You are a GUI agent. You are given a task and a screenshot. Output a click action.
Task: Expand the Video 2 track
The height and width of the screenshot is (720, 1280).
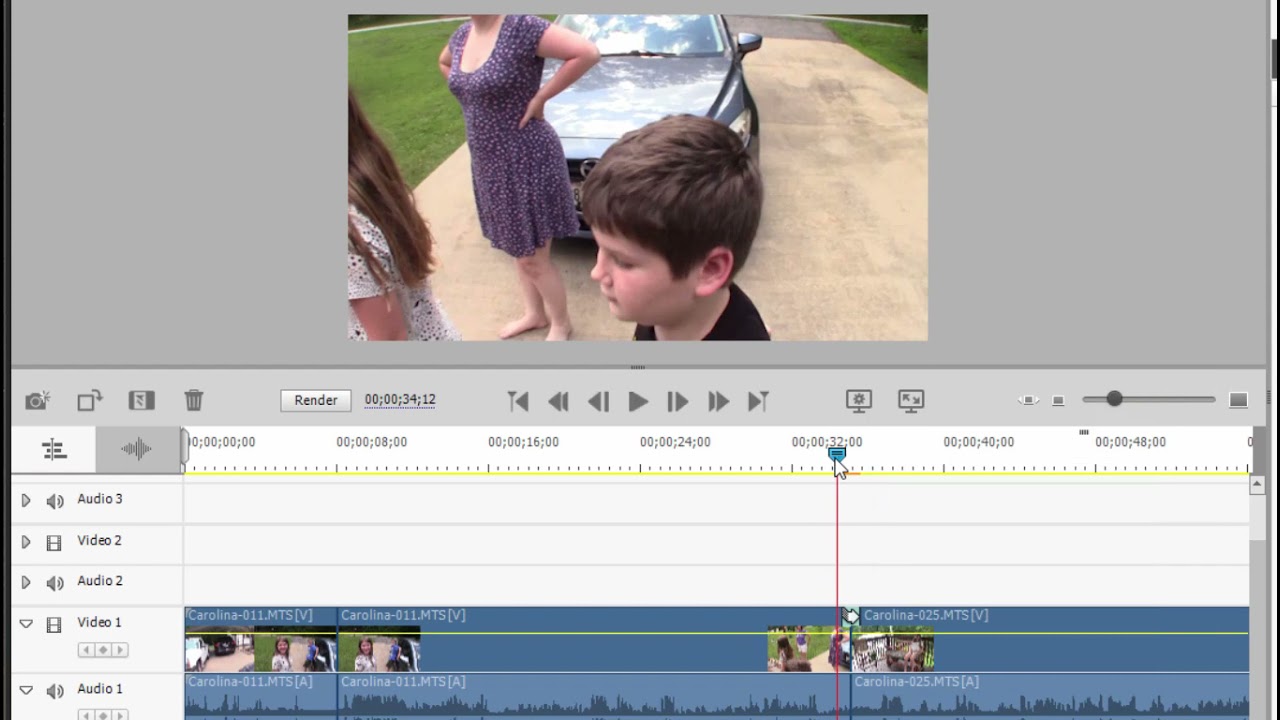point(26,542)
